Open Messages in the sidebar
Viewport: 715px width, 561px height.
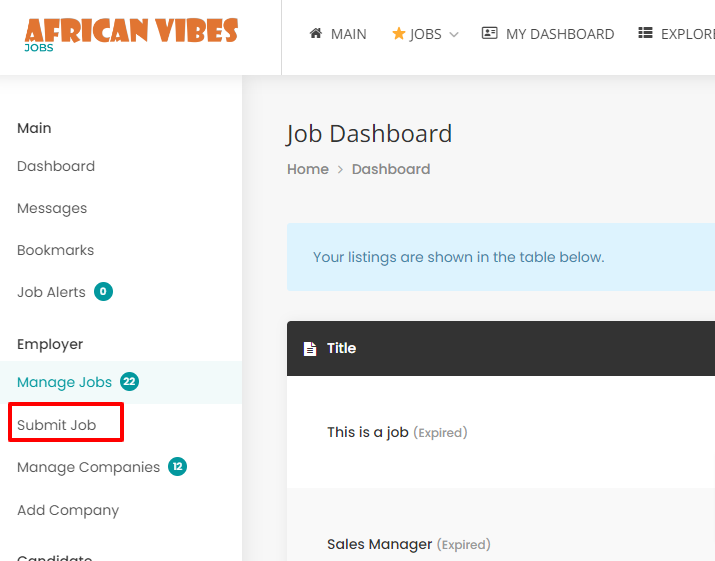52,208
